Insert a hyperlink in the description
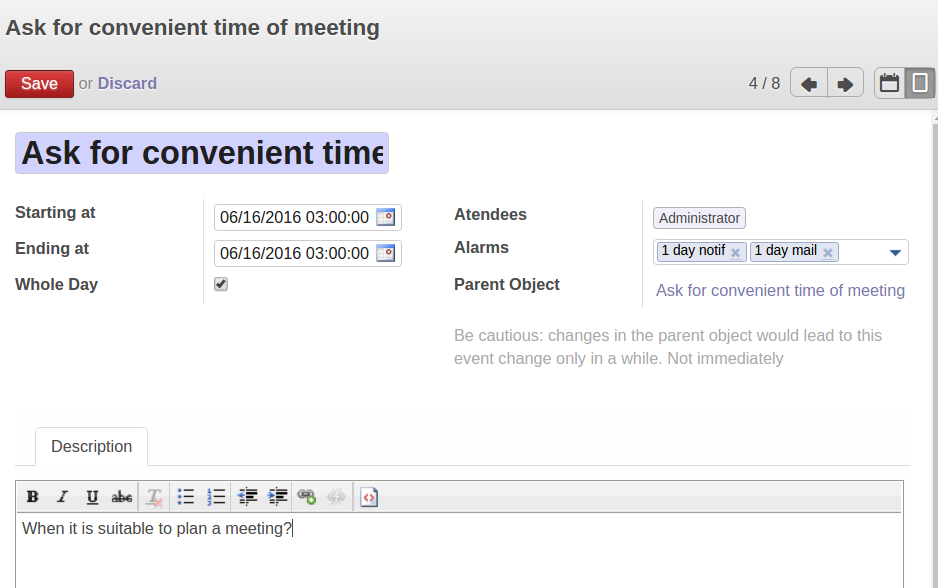Screen dimensions: 938x588 (307, 497)
